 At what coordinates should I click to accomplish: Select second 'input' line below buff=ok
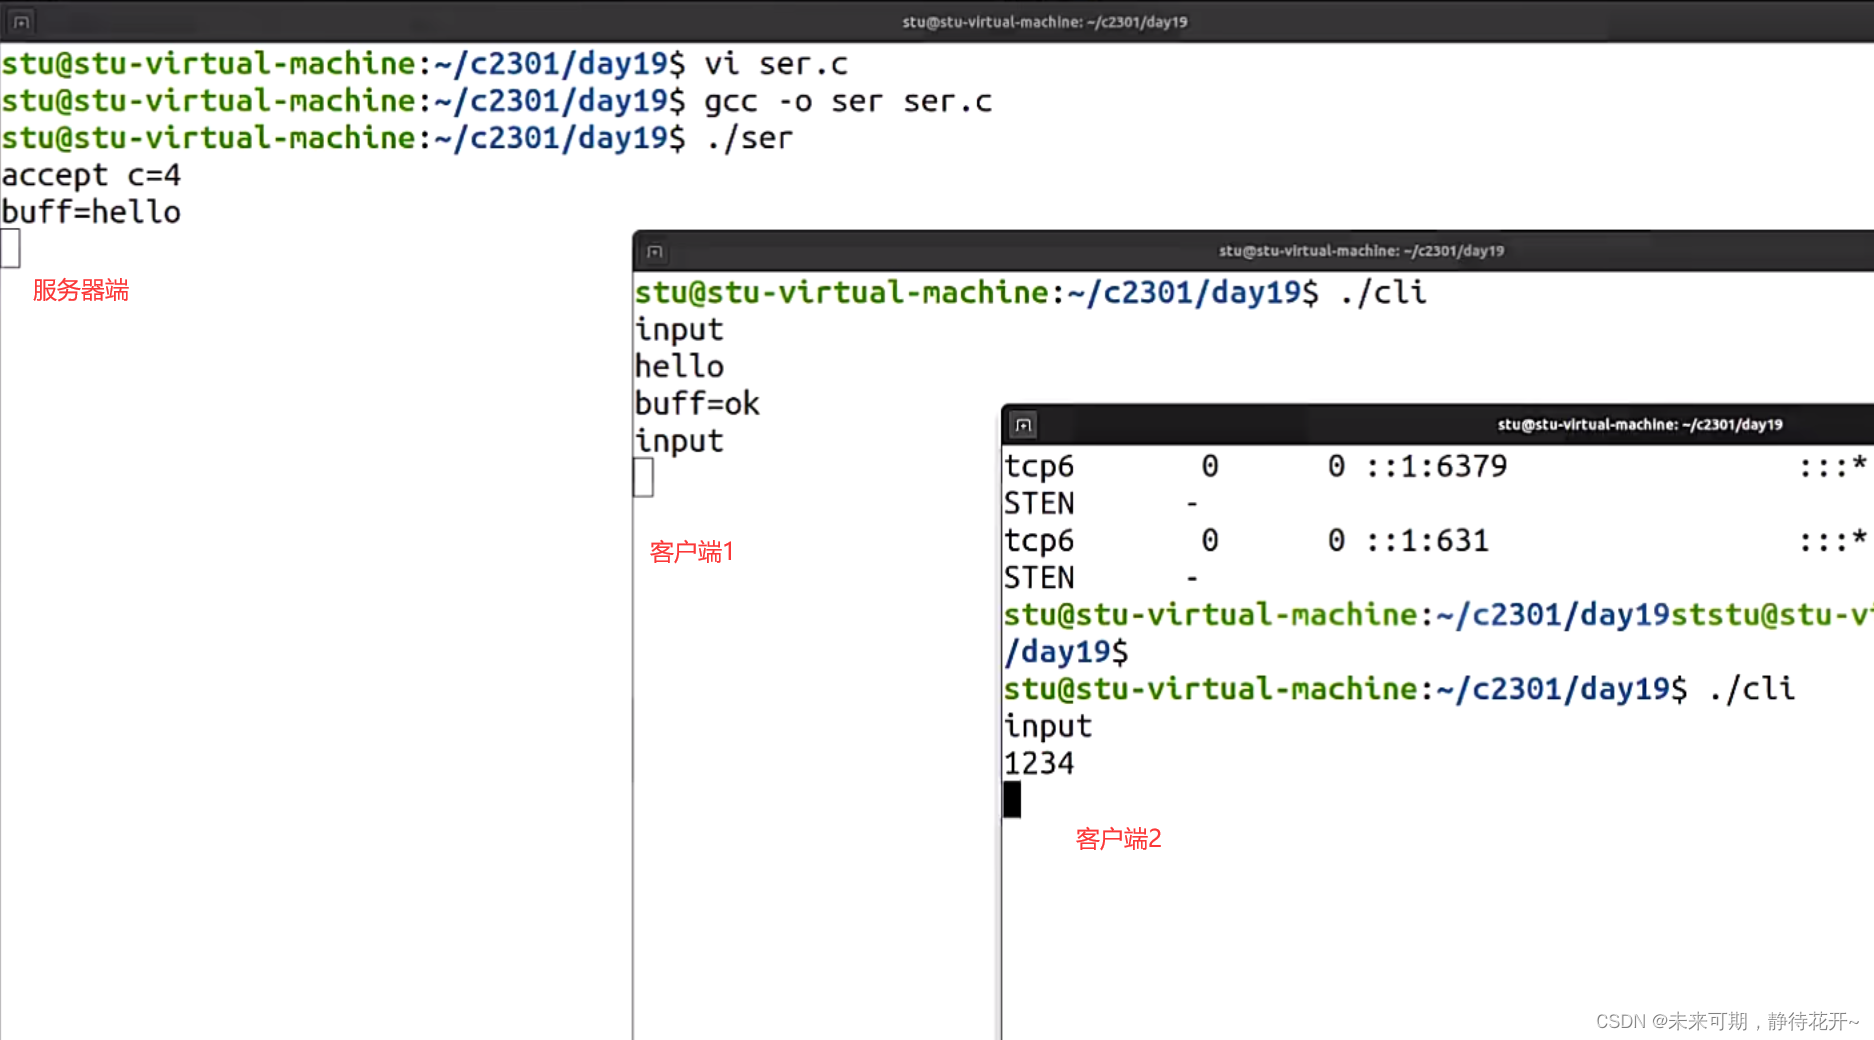[x=679, y=440]
